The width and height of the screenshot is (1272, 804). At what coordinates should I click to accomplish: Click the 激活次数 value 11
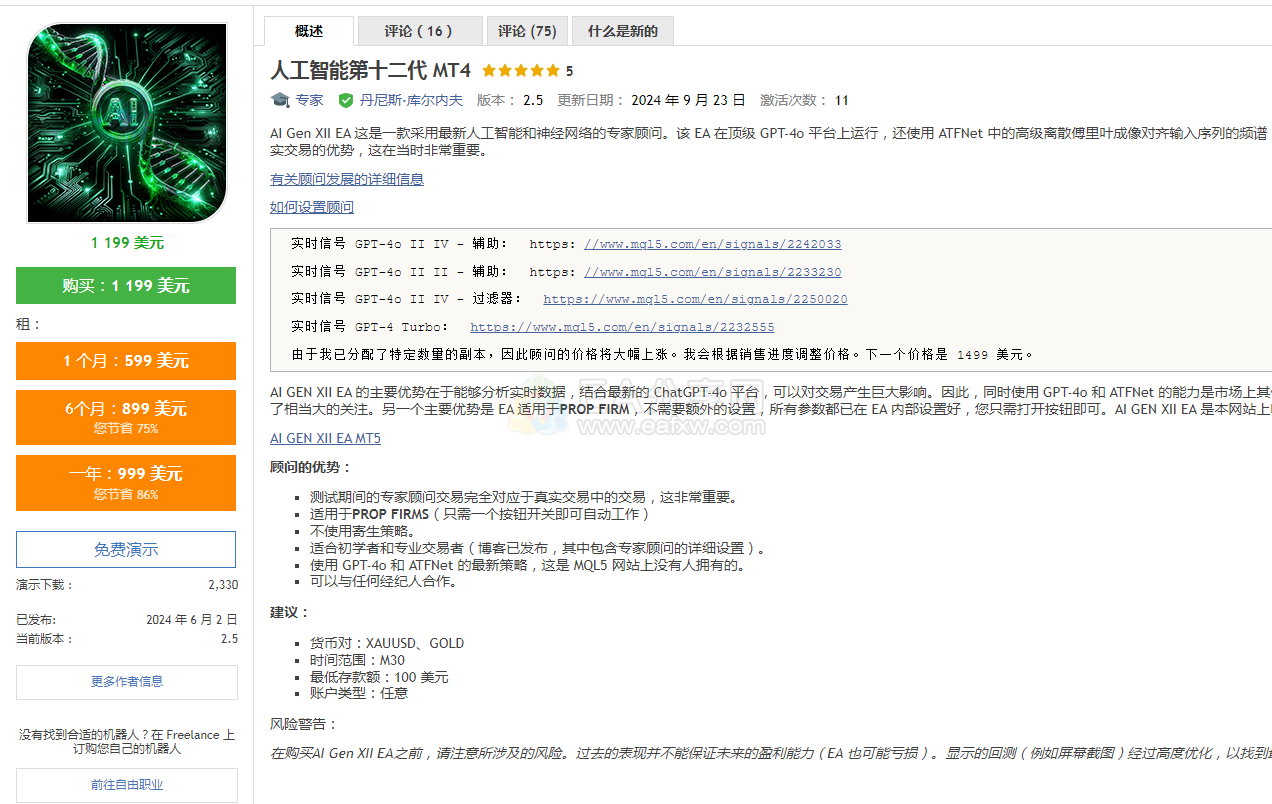(842, 100)
